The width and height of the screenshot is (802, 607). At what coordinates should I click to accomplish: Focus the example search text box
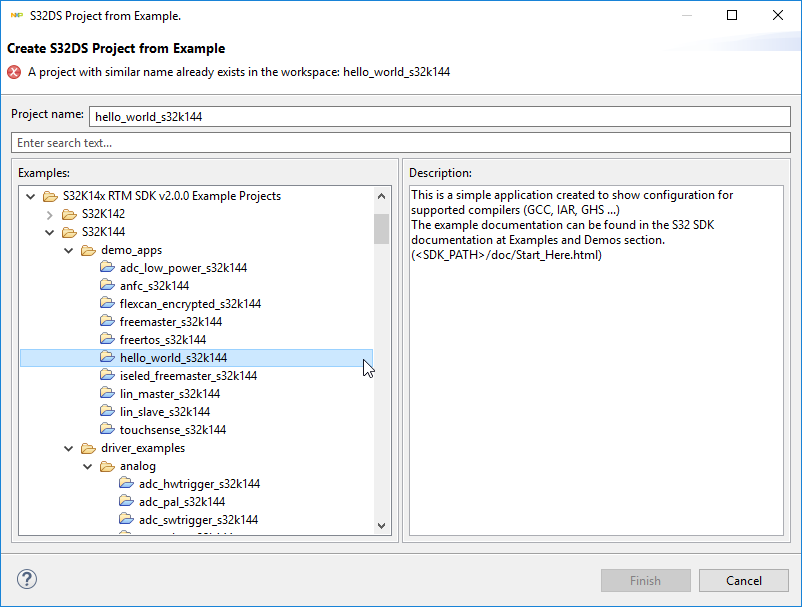[400, 143]
